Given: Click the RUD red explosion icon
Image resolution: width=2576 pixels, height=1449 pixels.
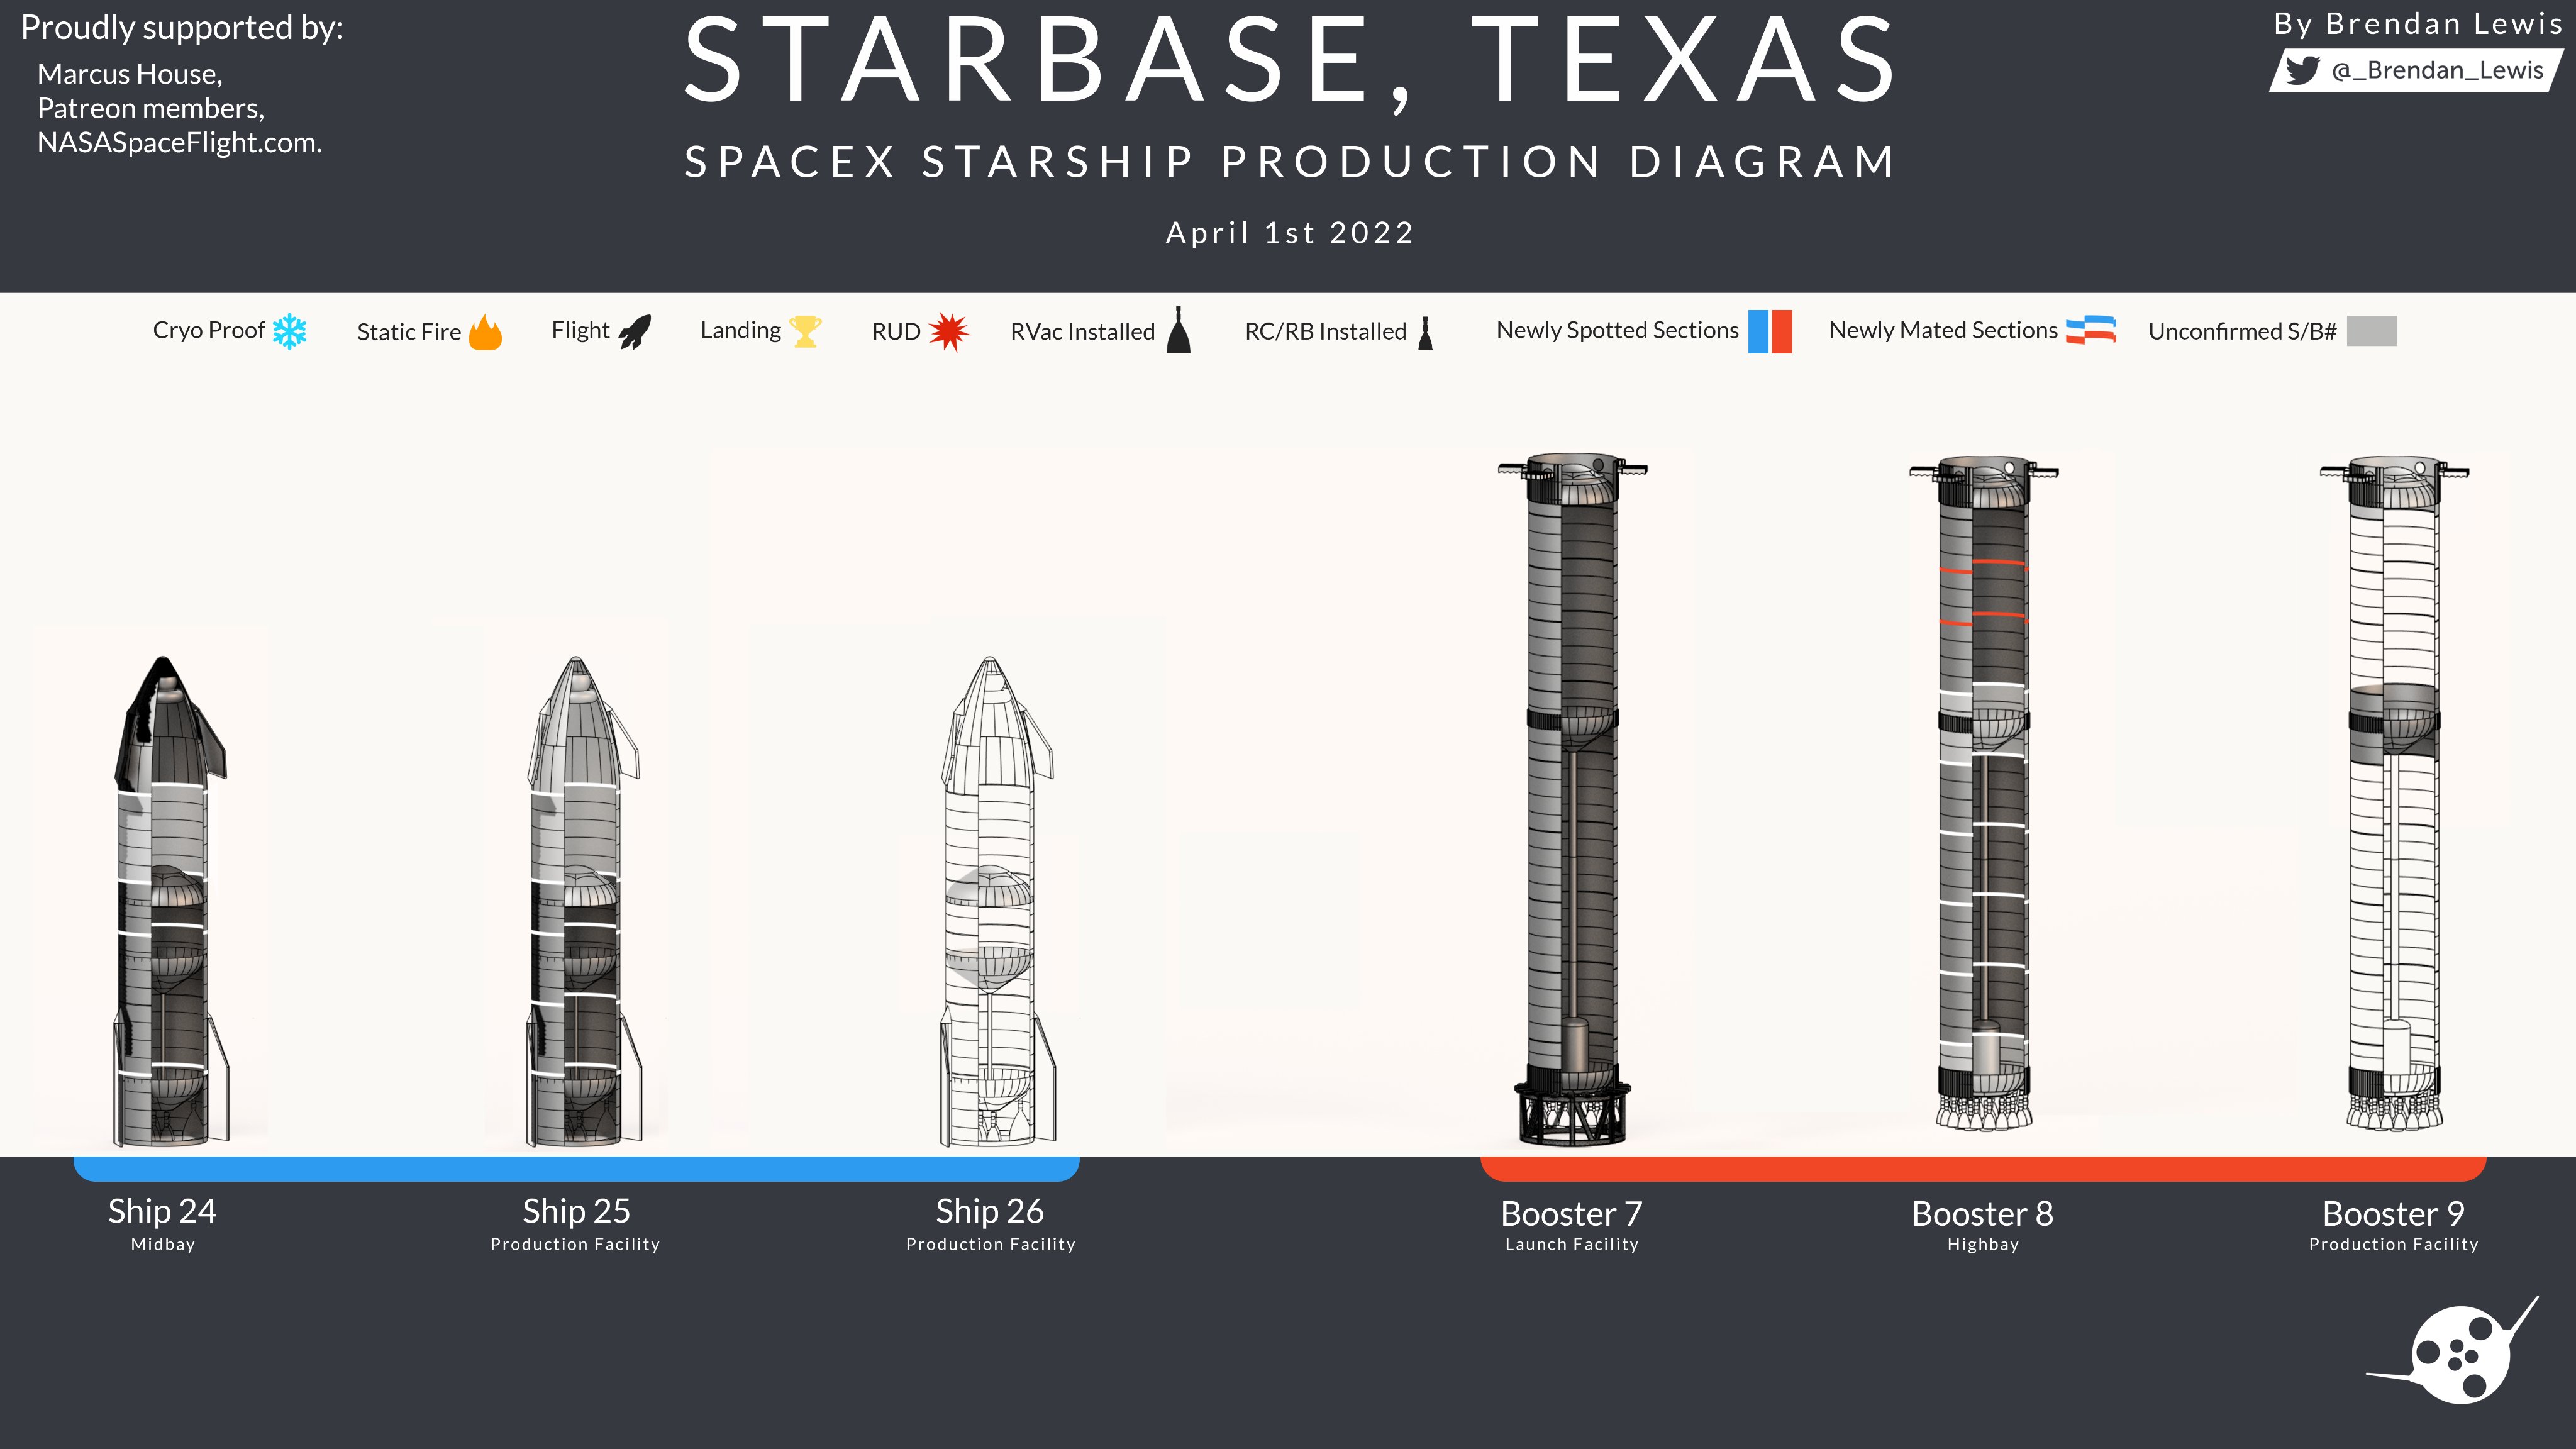Looking at the screenshot, I should 948,331.
